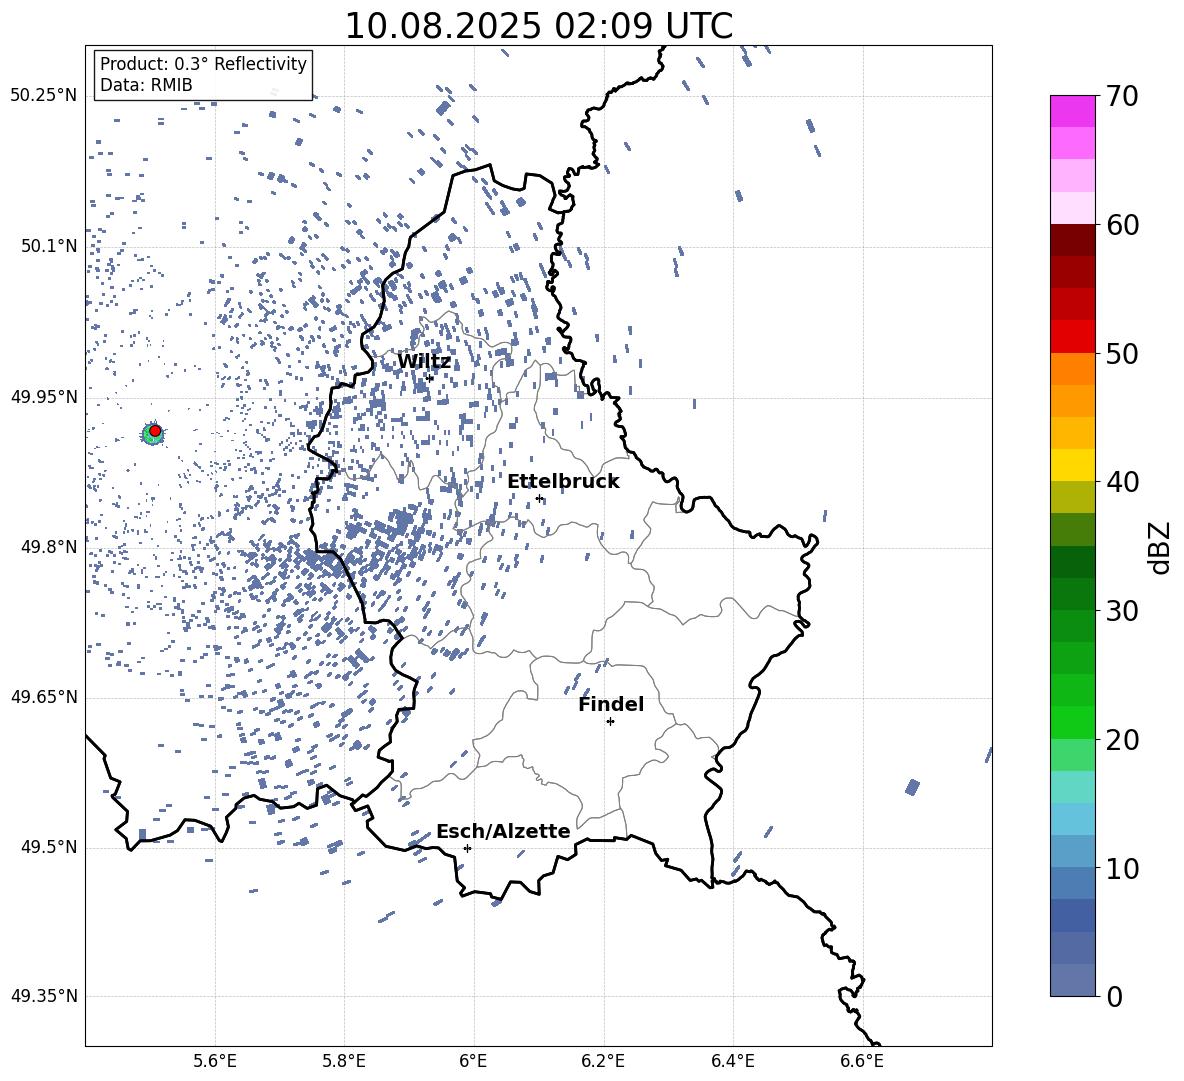The image size is (1184, 1081).
Task: Click the 0 dBZ colorbar label
Action: 1114,996
